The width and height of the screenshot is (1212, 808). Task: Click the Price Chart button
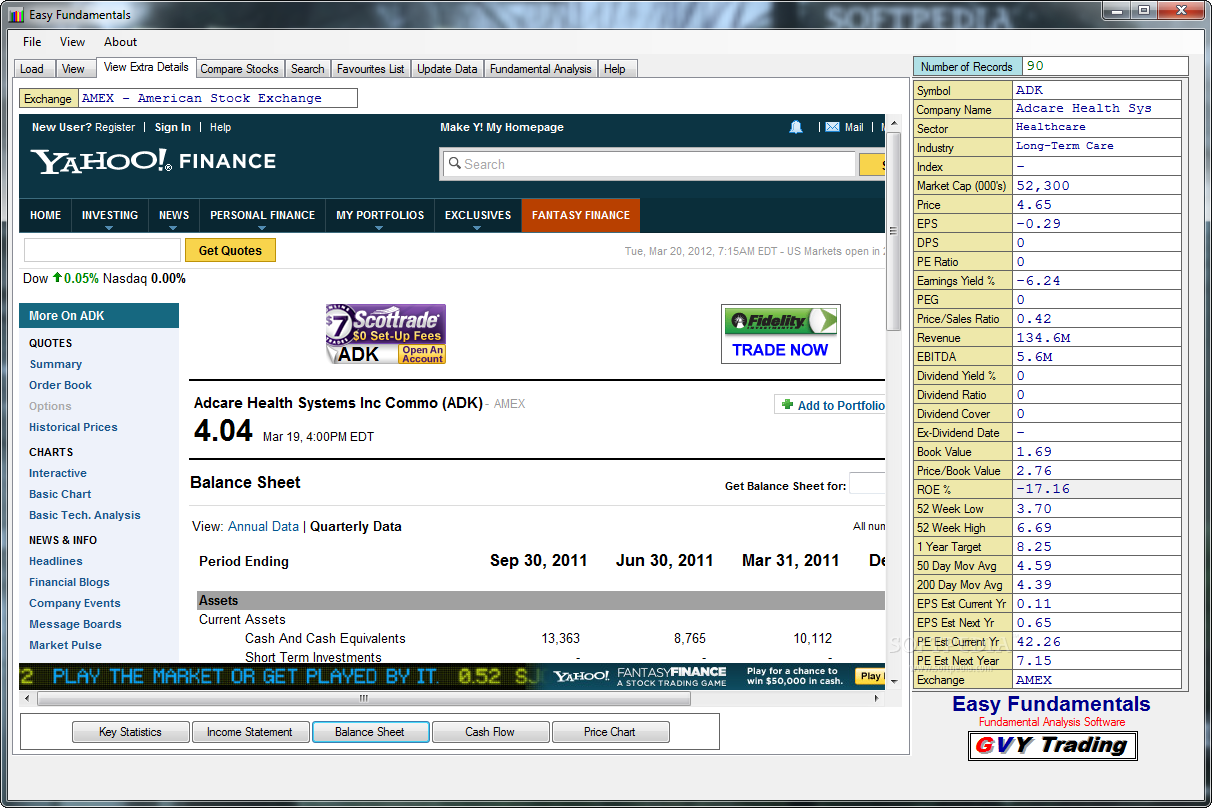tap(610, 732)
